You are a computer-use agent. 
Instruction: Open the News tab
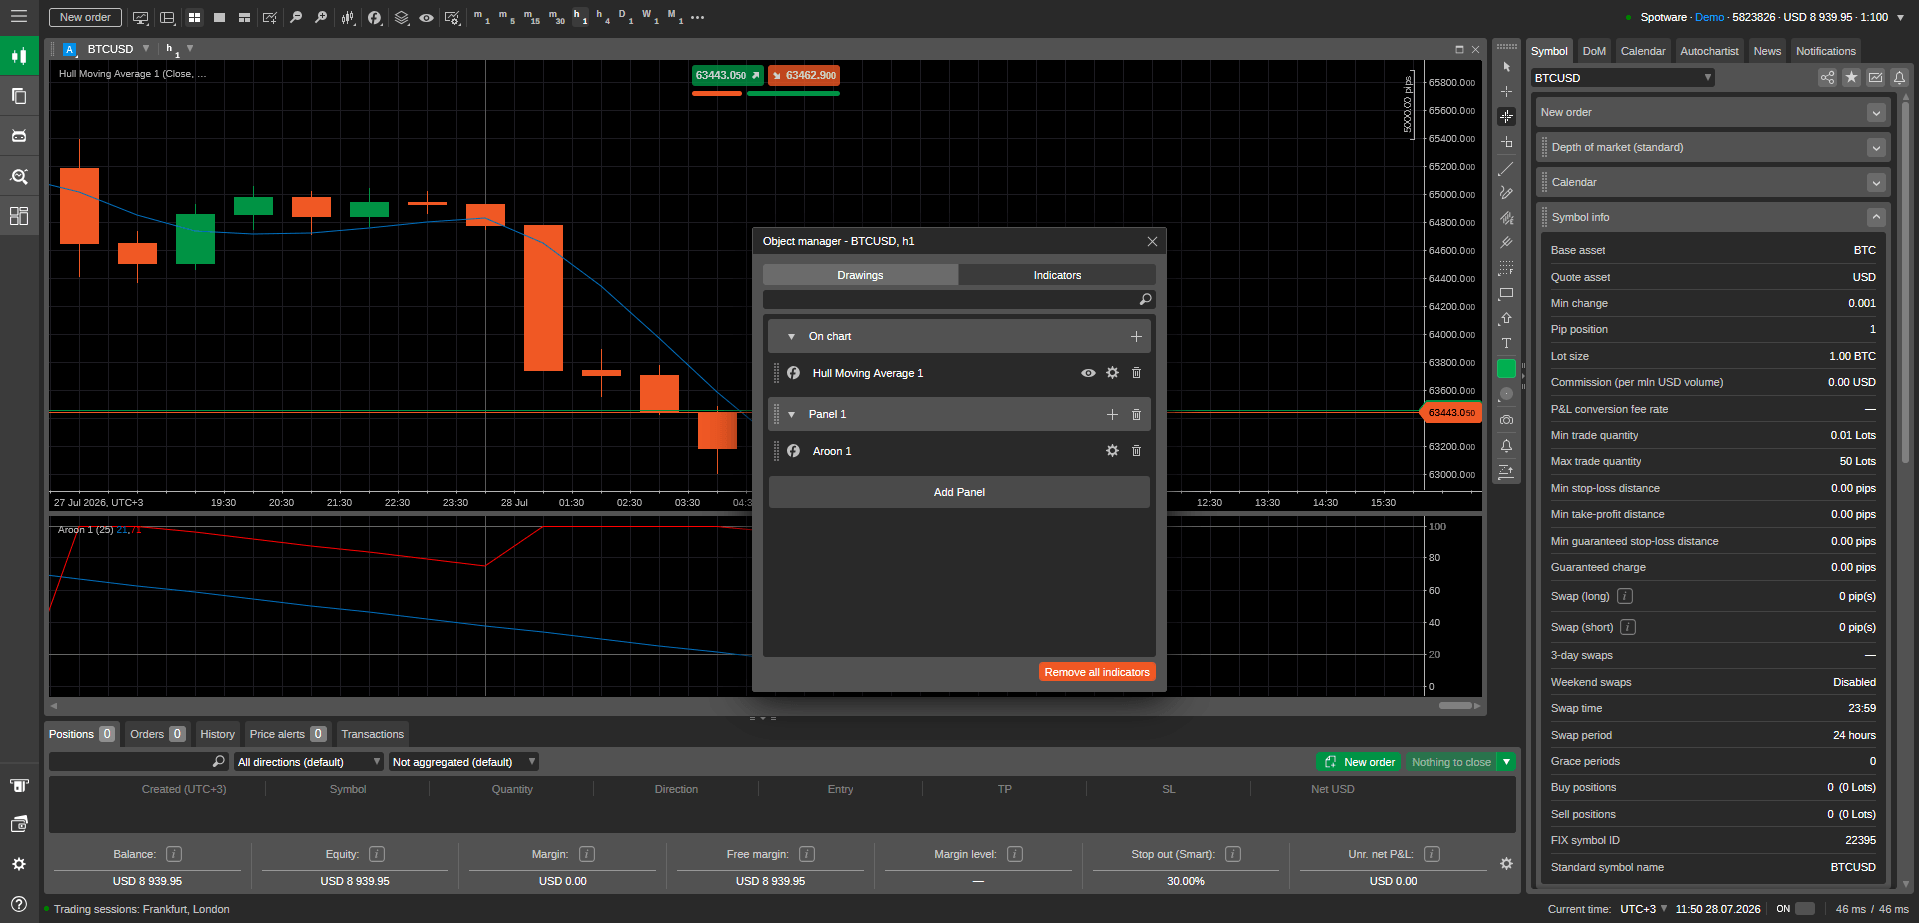point(1767,51)
